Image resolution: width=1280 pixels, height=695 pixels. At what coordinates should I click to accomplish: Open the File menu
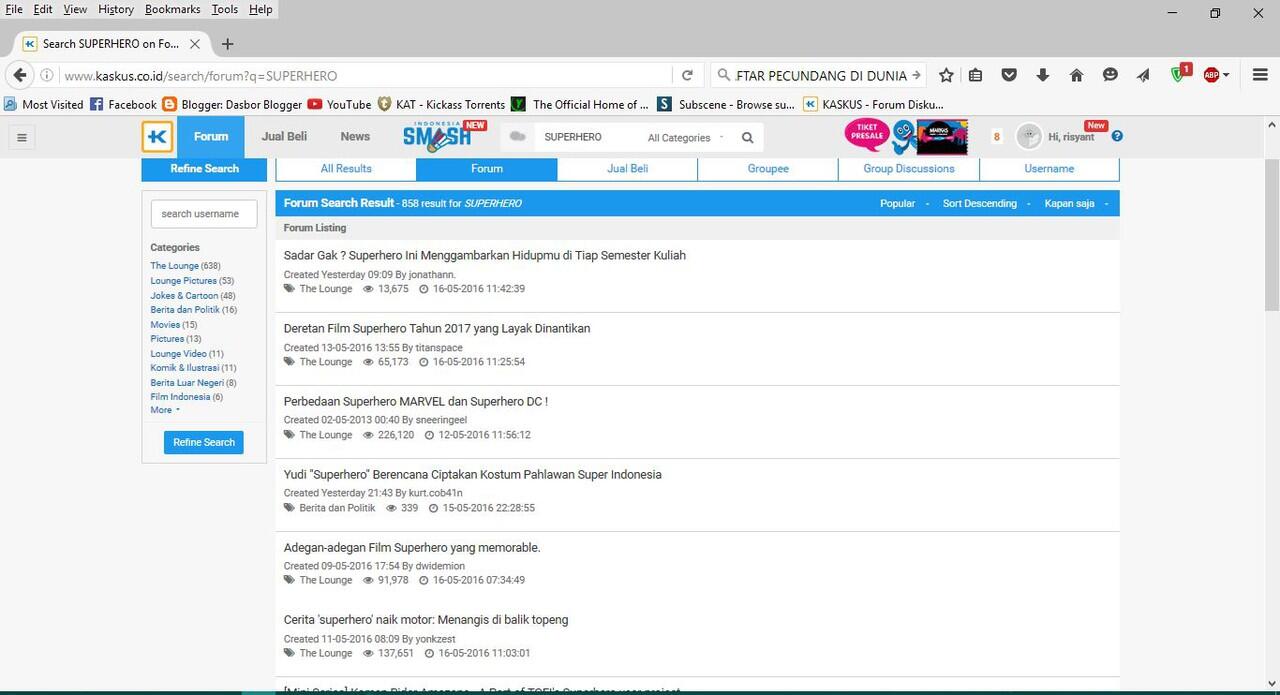click(14, 9)
